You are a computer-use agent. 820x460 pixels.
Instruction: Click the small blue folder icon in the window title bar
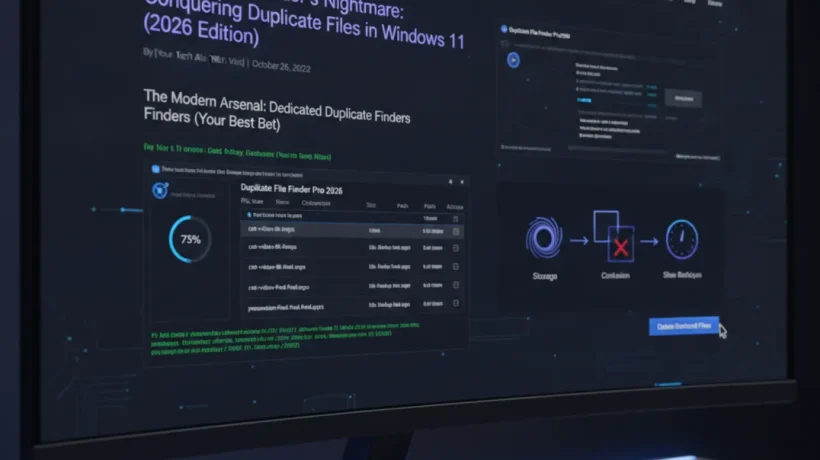click(x=155, y=169)
